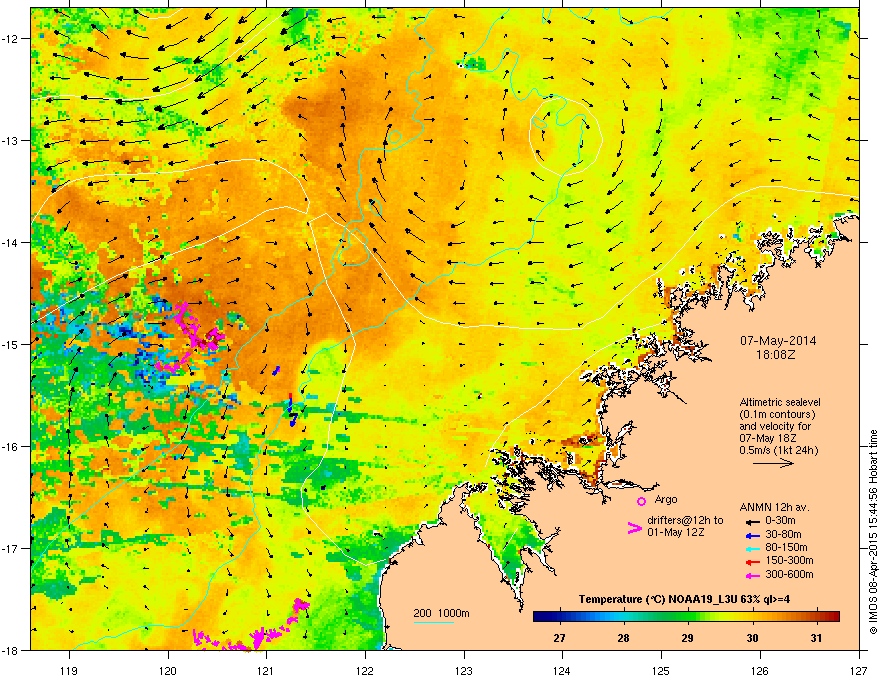Click the dark blue end of the temperature colorbar
This screenshot has height=680, width=880.
click(x=540, y=617)
